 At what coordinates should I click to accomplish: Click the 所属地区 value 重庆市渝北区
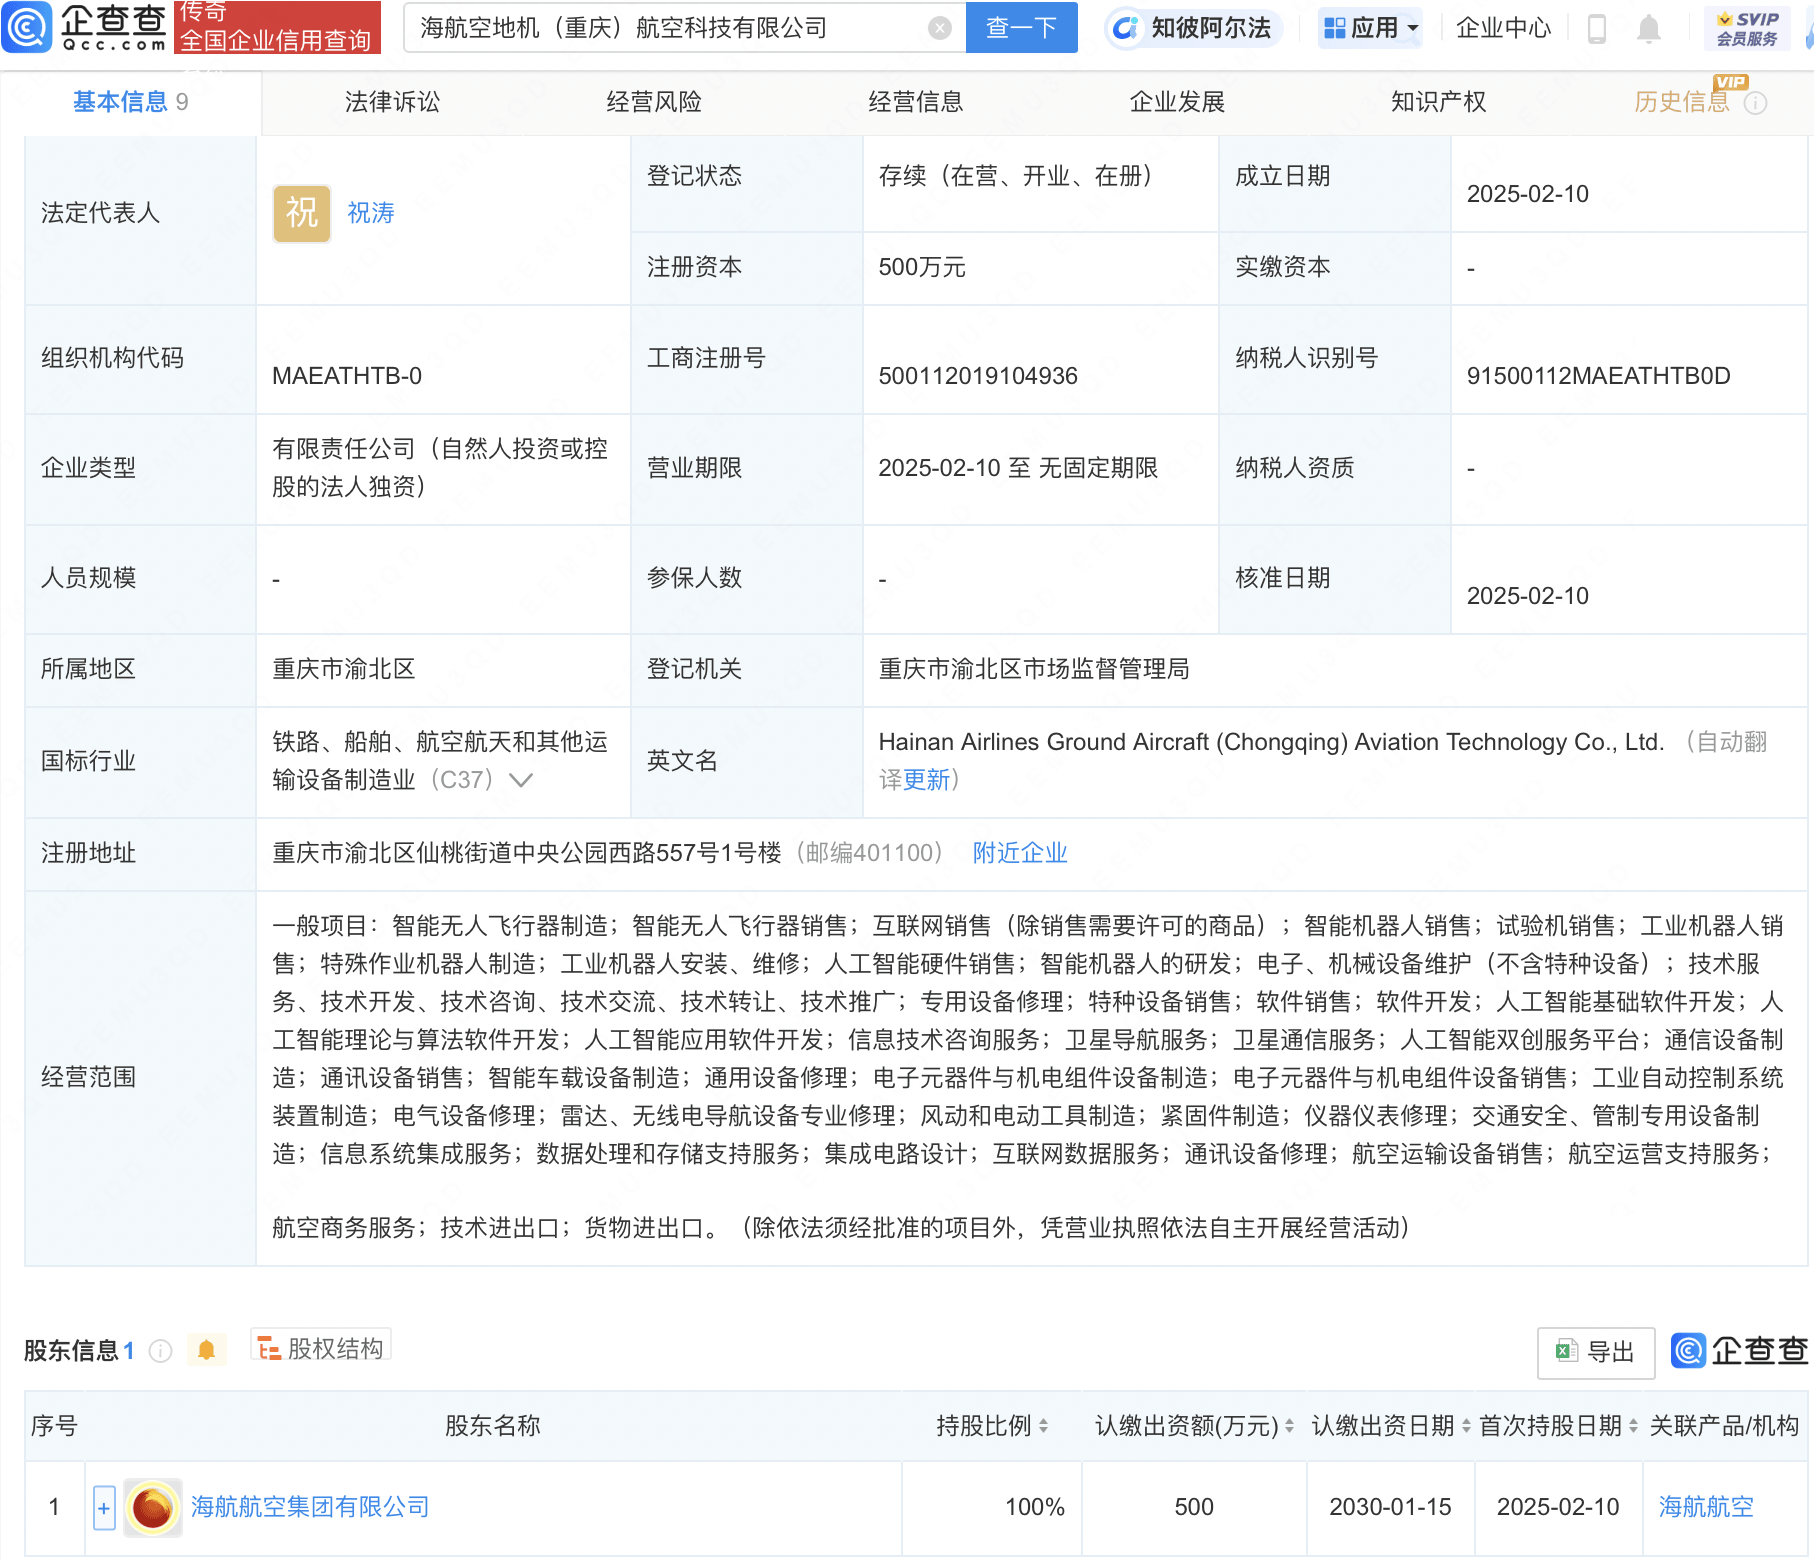[x=344, y=669]
